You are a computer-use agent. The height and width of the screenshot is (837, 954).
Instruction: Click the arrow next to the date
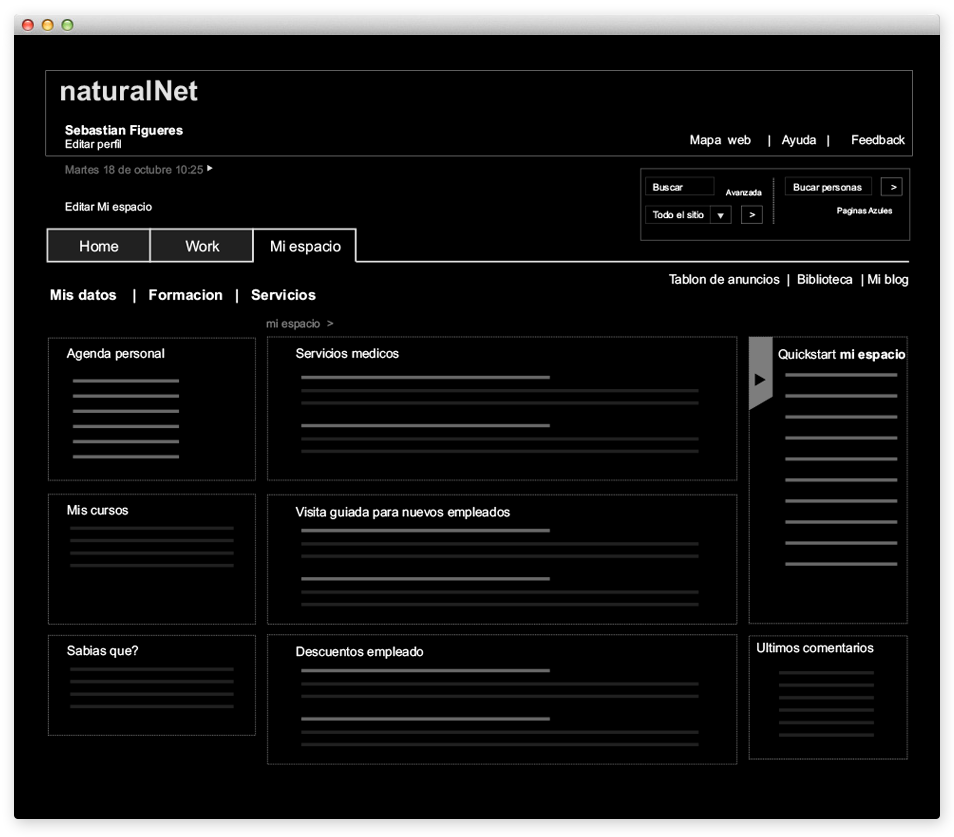pos(209,169)
